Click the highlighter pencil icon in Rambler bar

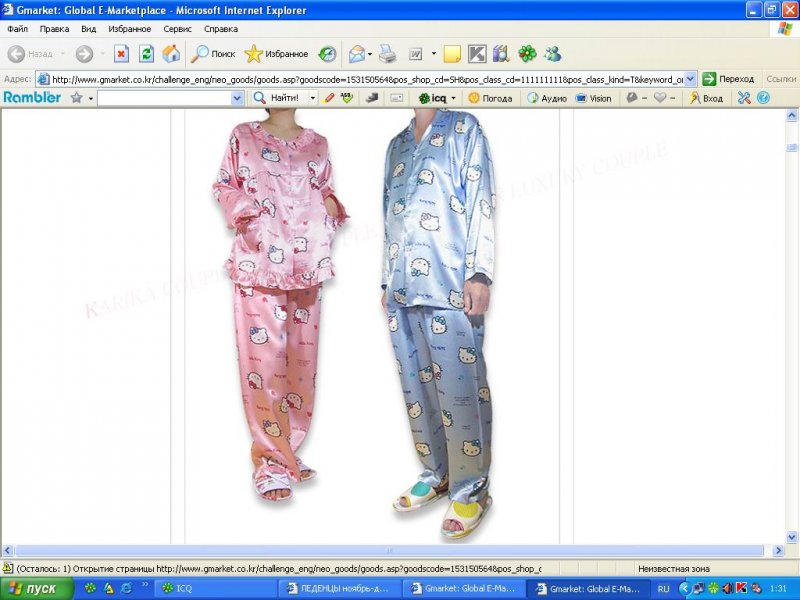(329, 97)
